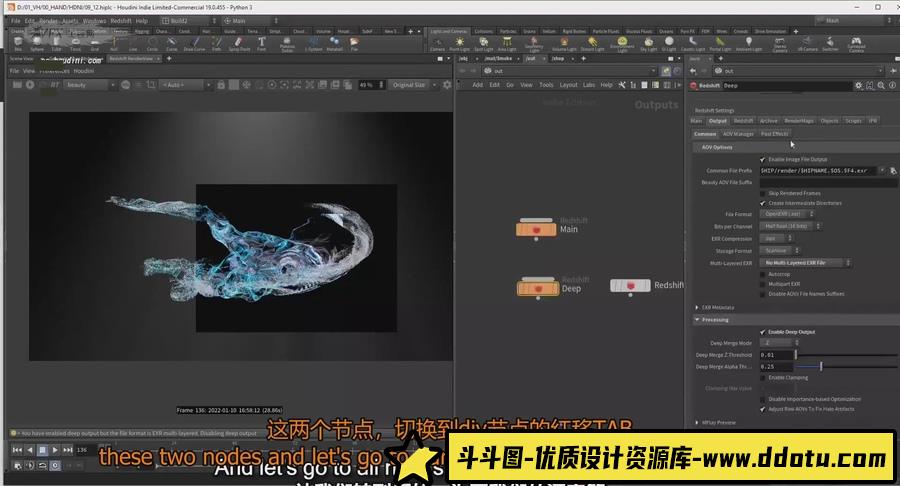The image size is (900, 486).
Task: Toggle Create Intermediate Directories checkbox
Action: [763, 203]
